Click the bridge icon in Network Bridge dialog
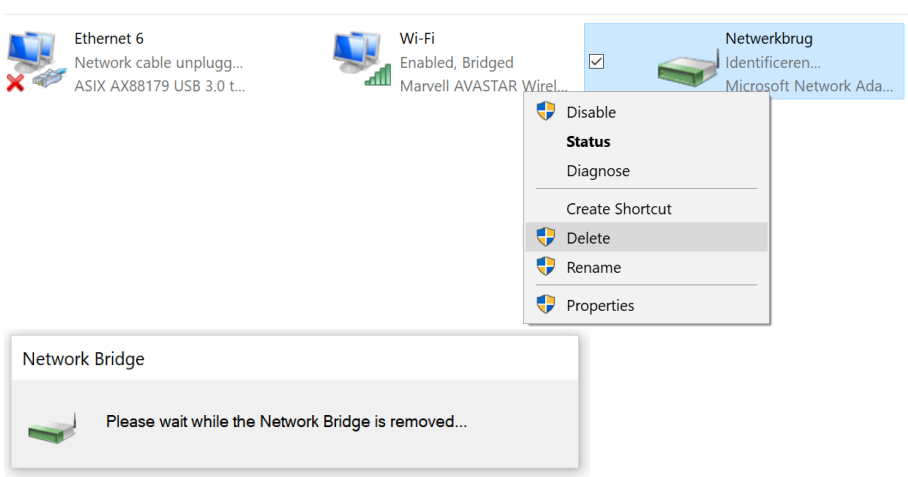Screen dimensions: 908x477 click(x=52, y=424)
